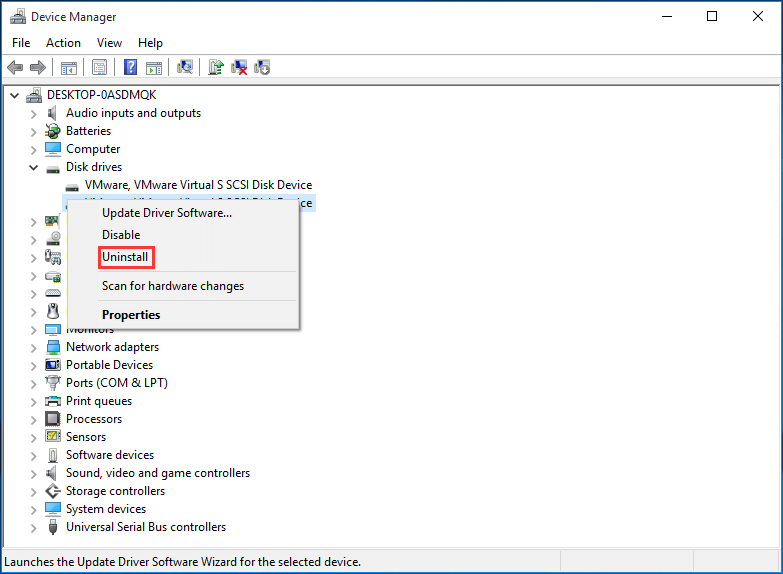Open the Help menu
The height and width of the screenshot is (574, 783).
[150, 43]
